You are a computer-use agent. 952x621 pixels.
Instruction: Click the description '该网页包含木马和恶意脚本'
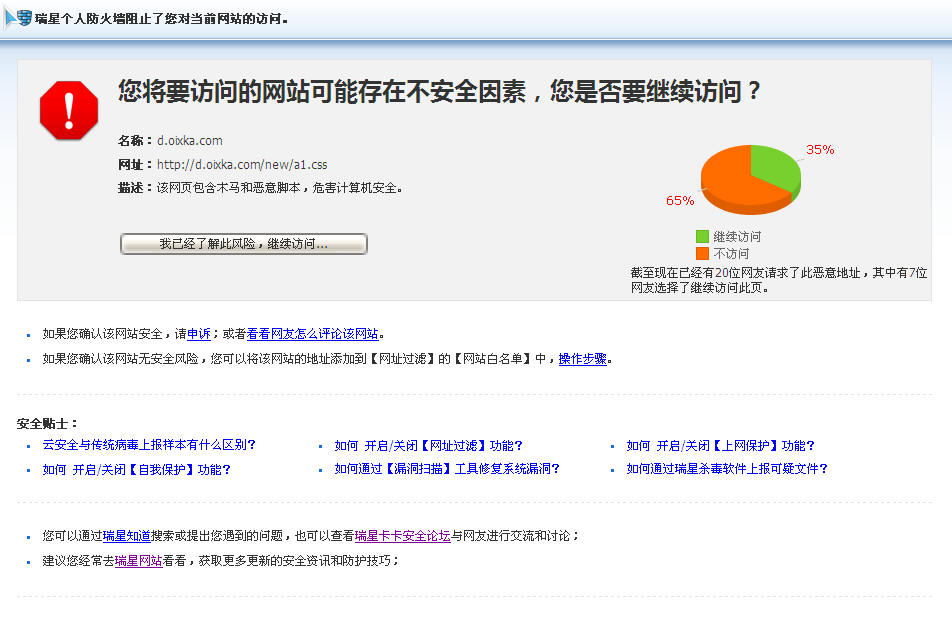pos(228,188)
